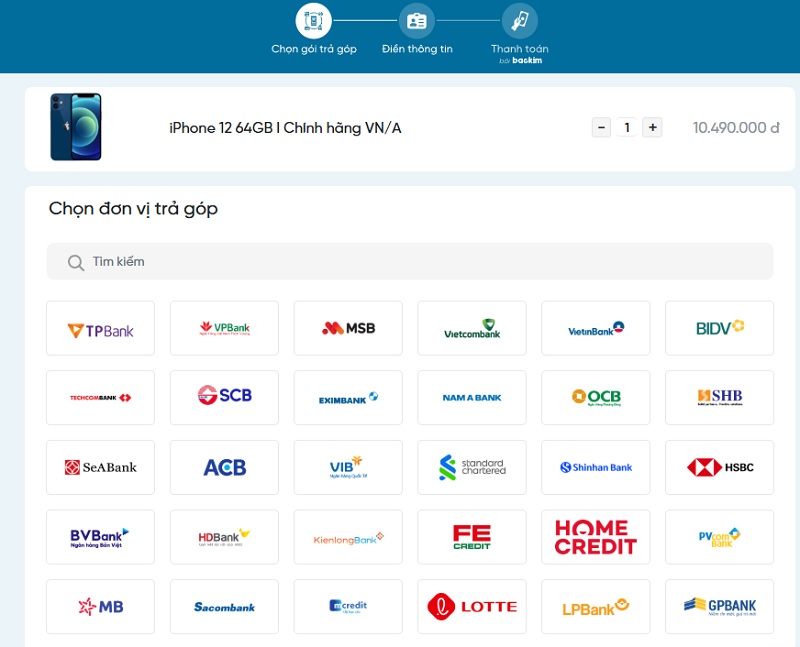Click the search magnifier icon
Image resolution: width=800 pixels, height=647 pixels.
[x=75, y=262]
